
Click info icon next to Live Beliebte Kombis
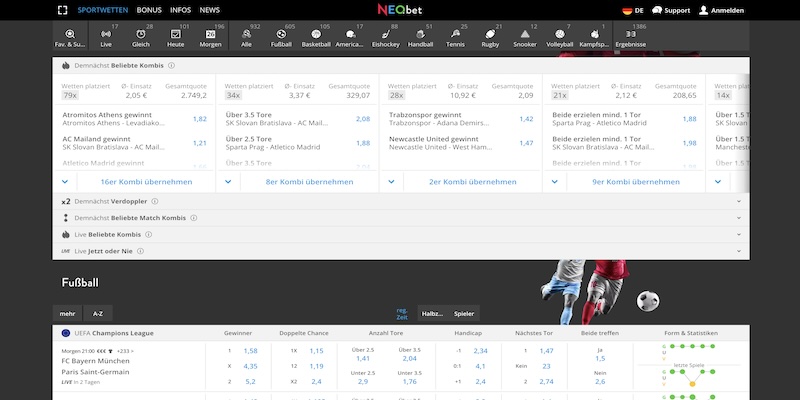pyautogui.click(x=148, y=235)
